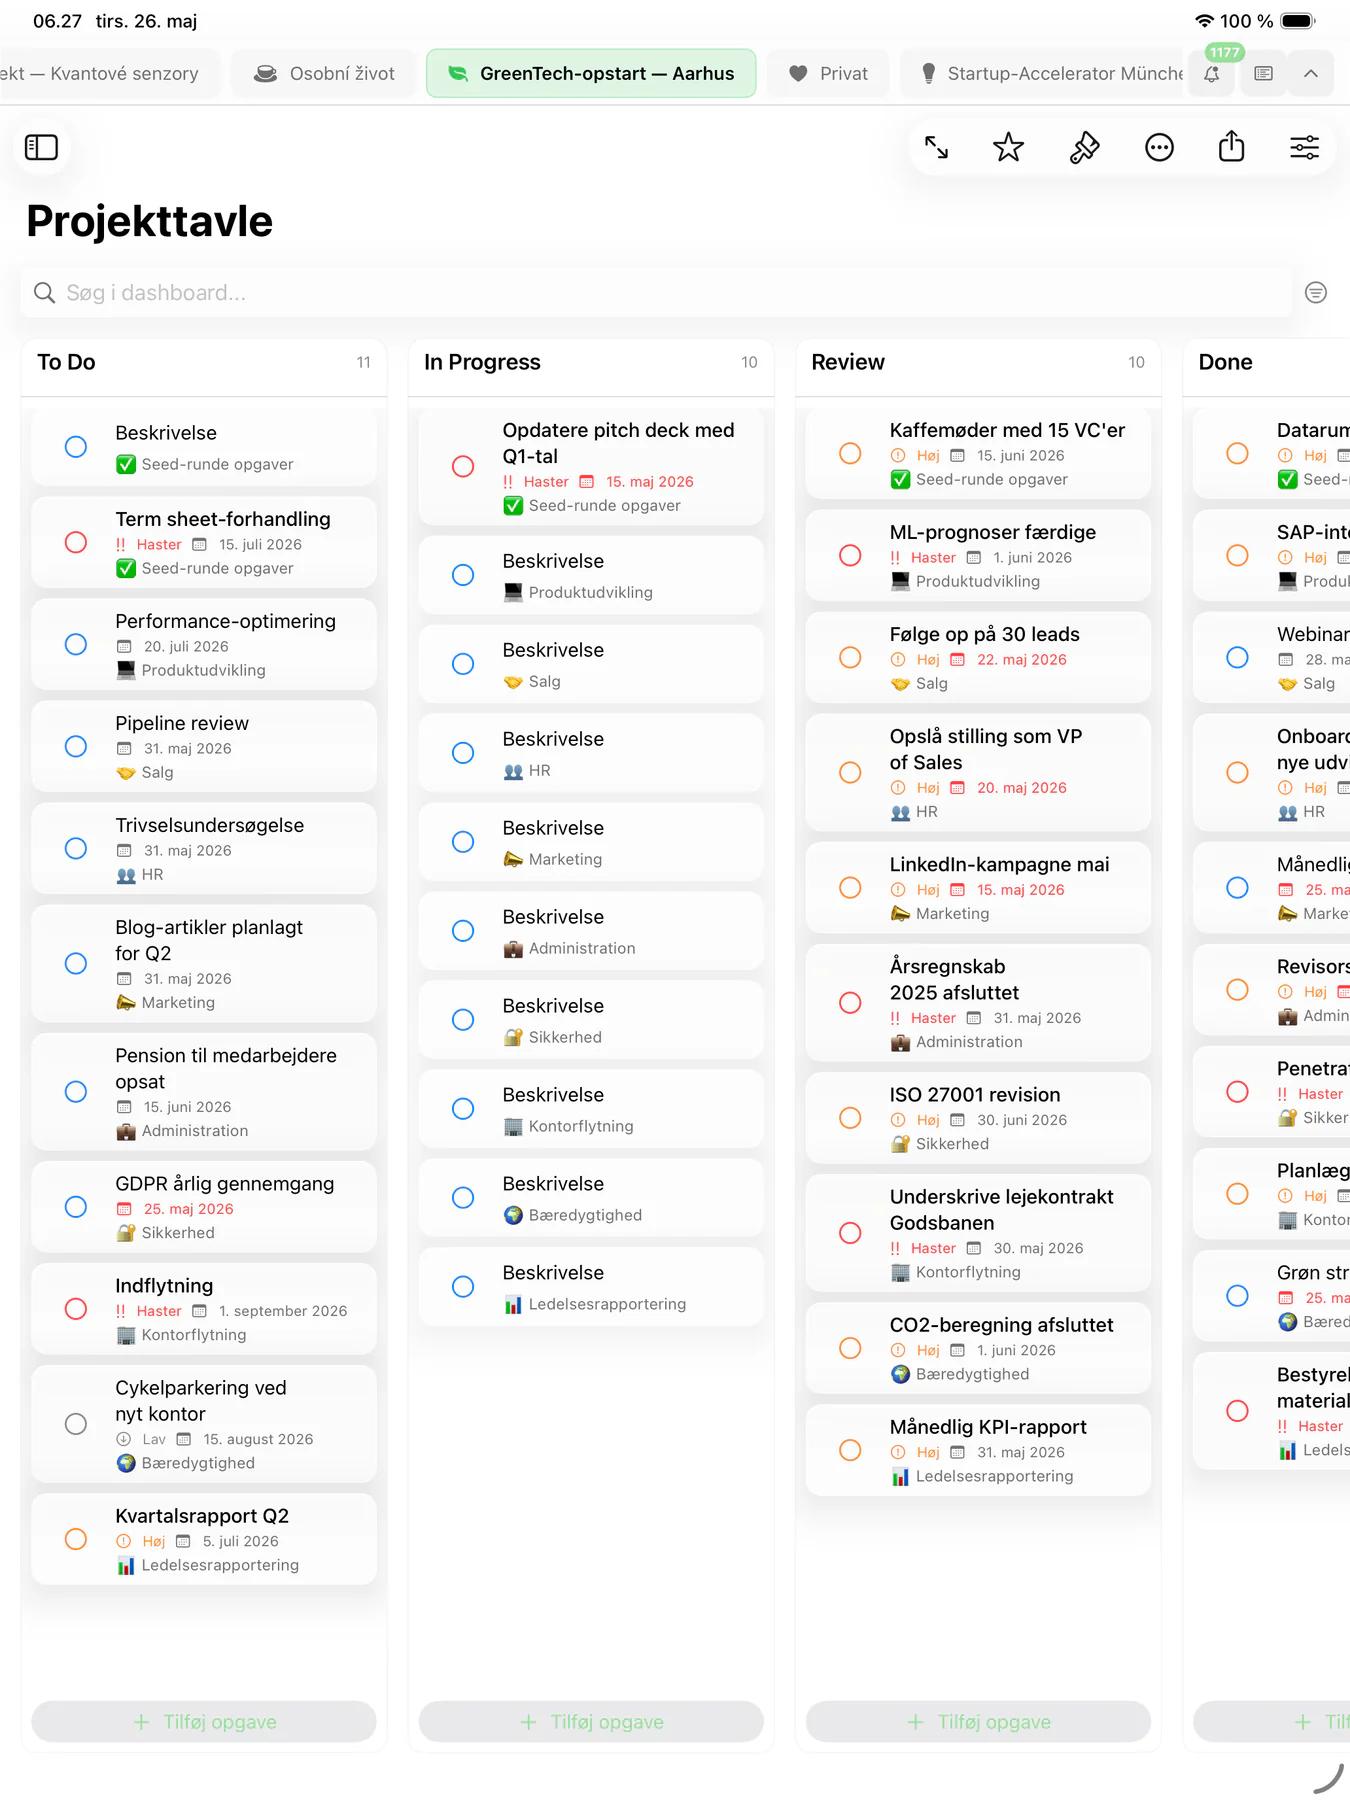Click the Projekttavle page title
This screenshot has height=1800, width=1350.
(149, 221)
